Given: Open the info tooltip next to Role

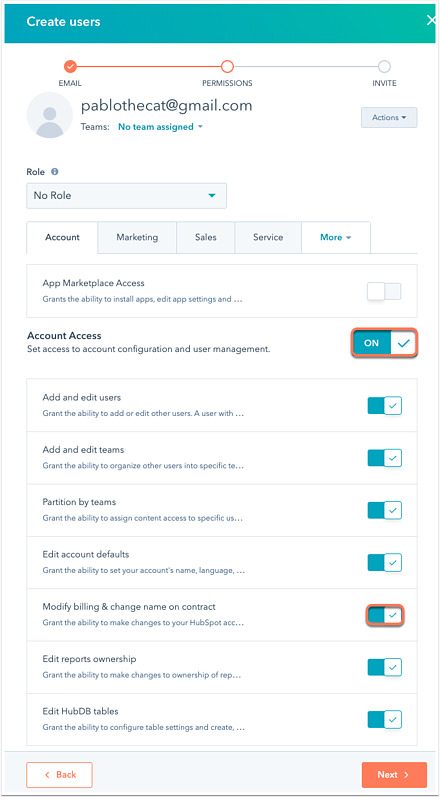Looking at the screenshot, I should point(54,172).
